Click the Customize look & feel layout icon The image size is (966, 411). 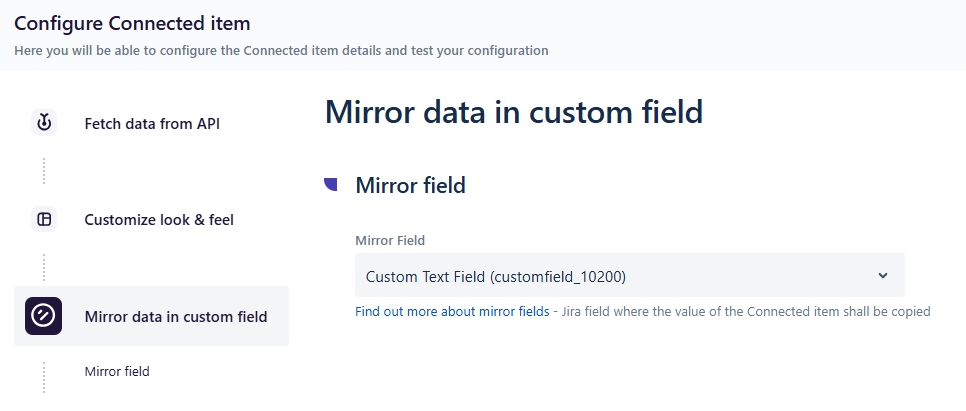point(44,220)
